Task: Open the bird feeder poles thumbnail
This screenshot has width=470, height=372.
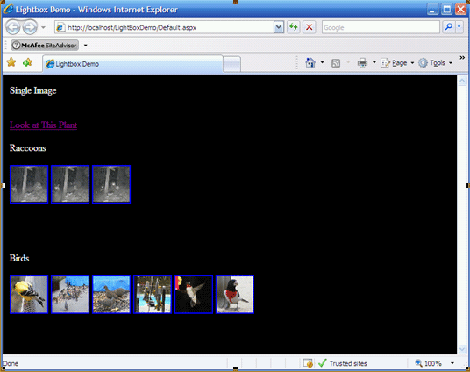Action: coord(153,294)
